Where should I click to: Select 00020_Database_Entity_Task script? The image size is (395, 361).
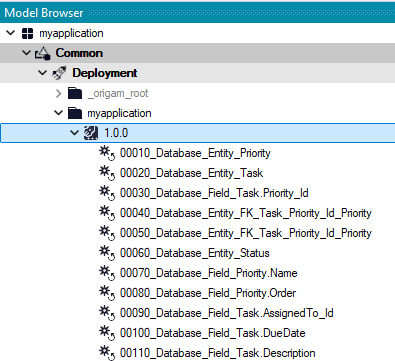(192, 173)
